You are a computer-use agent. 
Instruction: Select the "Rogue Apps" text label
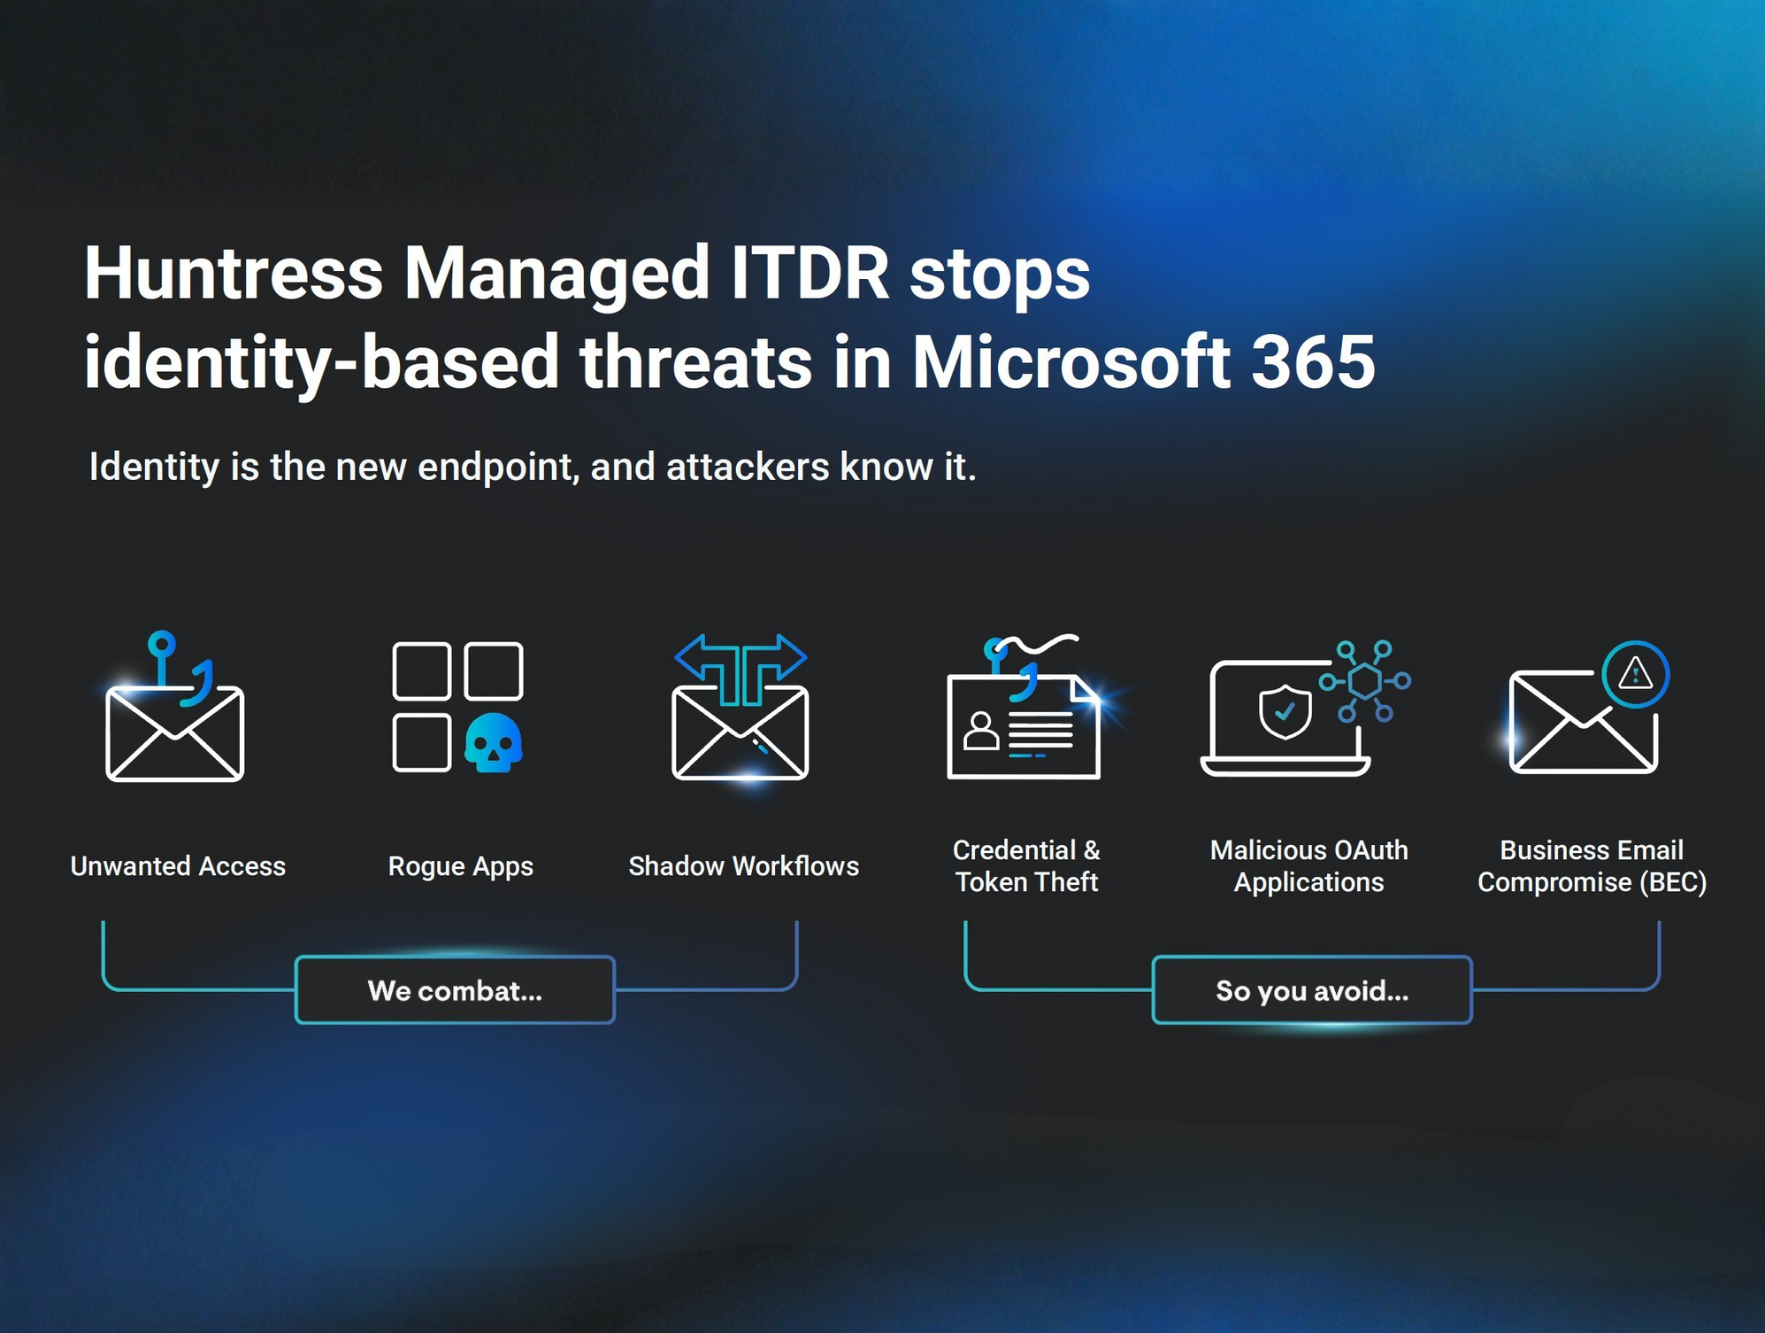tap(460, 866)
